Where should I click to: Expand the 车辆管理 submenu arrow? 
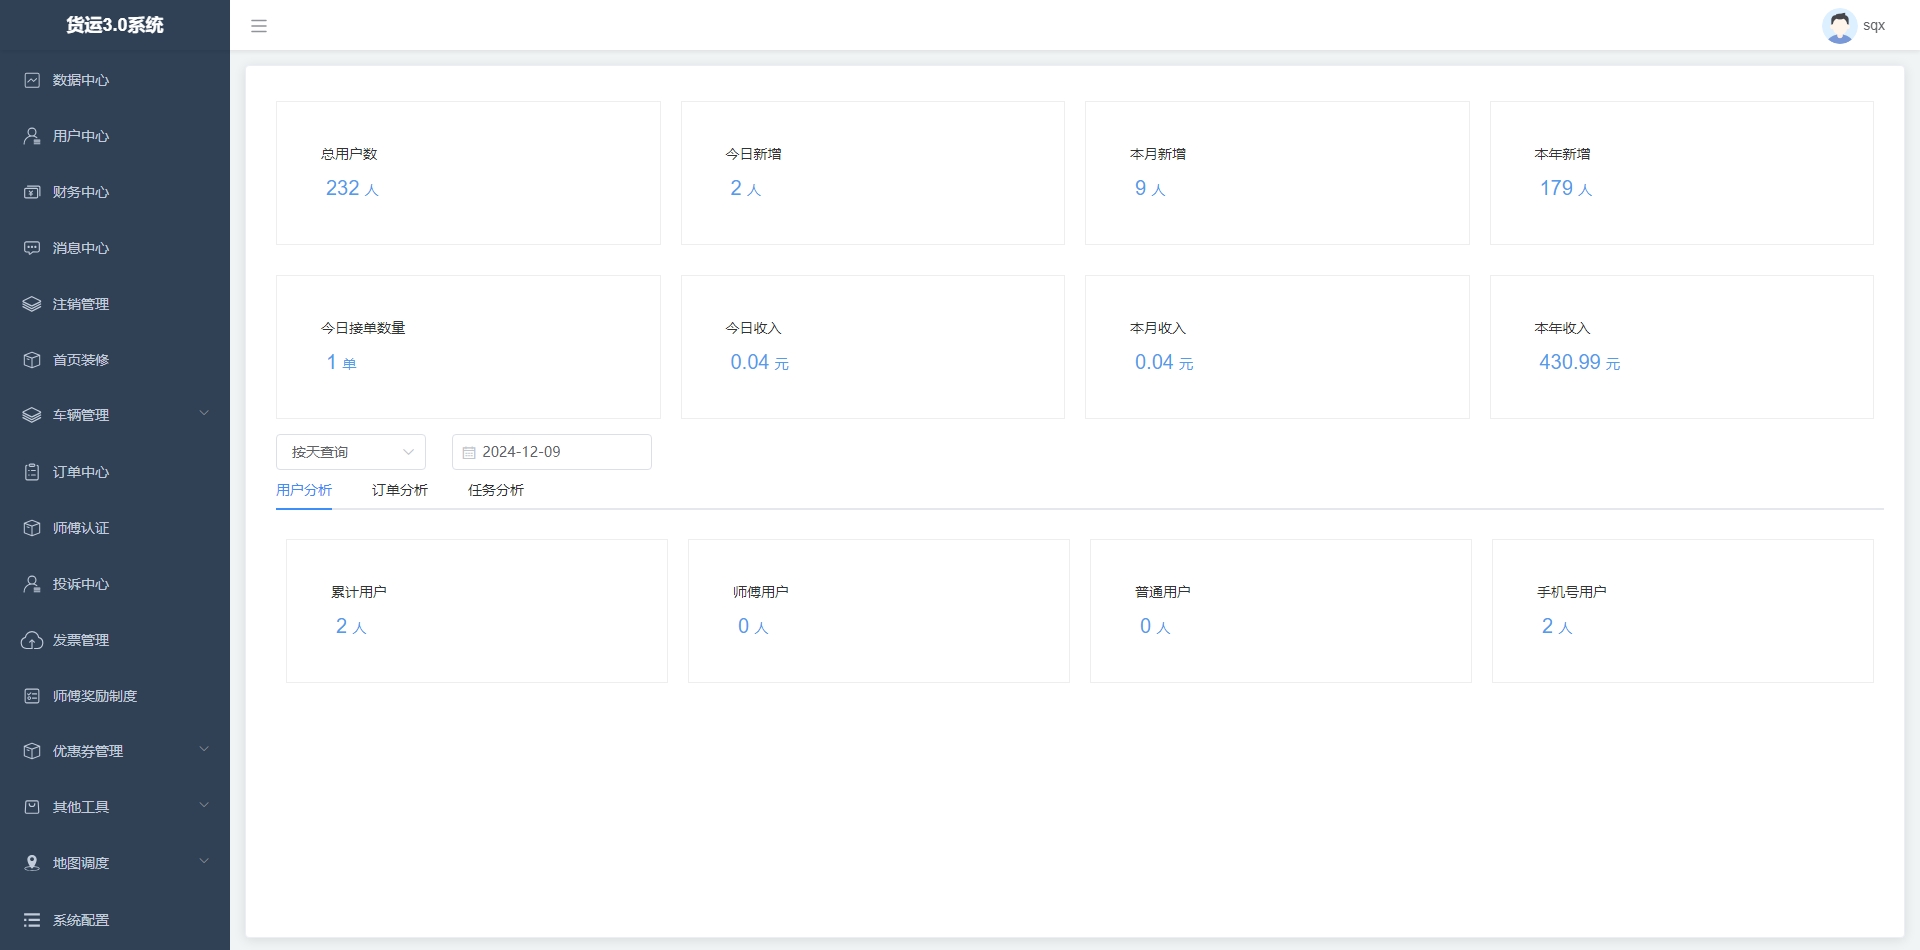click(204, 414)
